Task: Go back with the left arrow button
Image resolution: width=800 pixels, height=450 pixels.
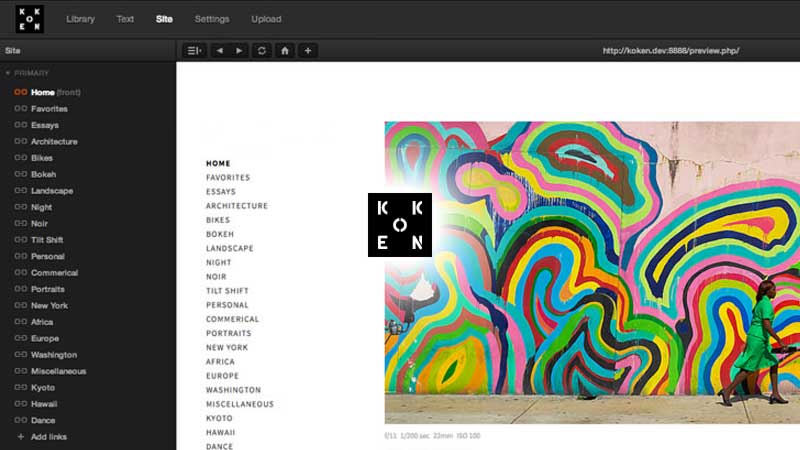Action: (x=219, y=51)
